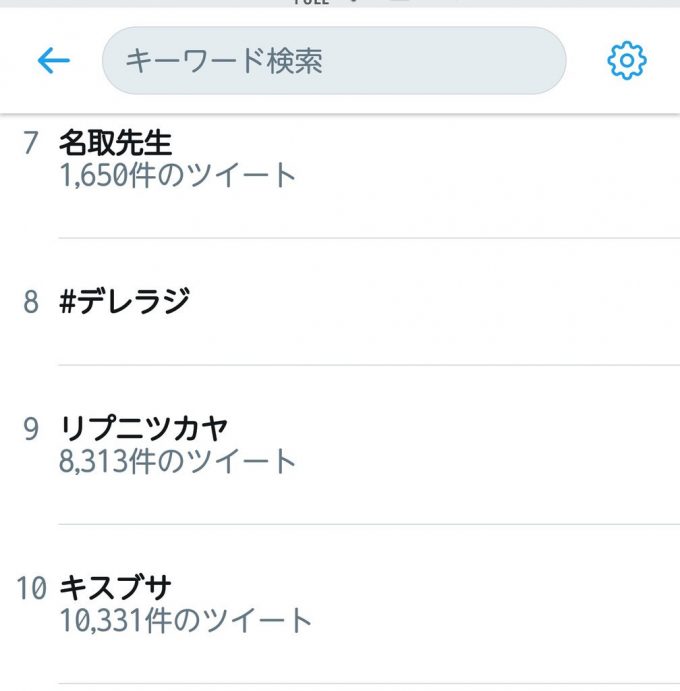This screenshot has width=680, height=691.
Task: Click the divider line below #デレラジ
Action: point(368,365)
